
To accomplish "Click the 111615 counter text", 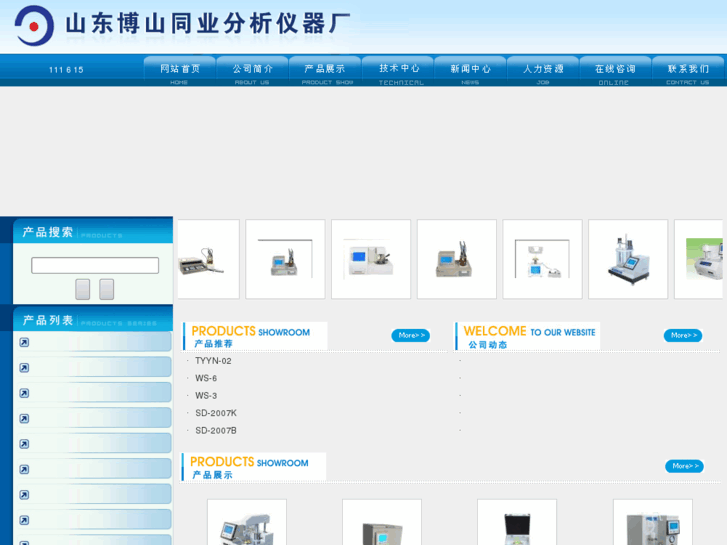I will pyautogui.click(x=66, y=70).
